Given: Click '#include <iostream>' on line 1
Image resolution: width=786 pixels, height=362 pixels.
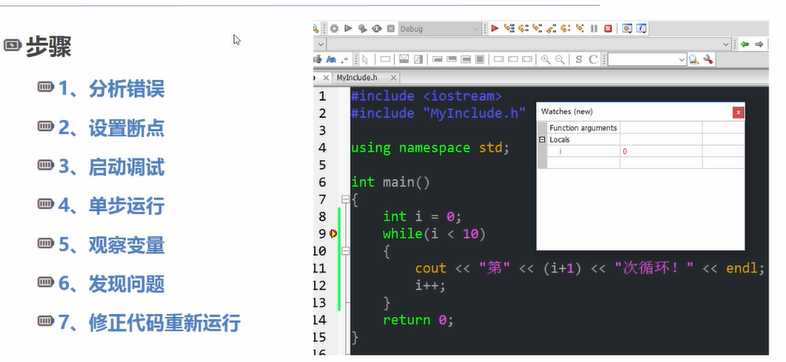Looking at the screenshot, I should click(x=426, y=96).
